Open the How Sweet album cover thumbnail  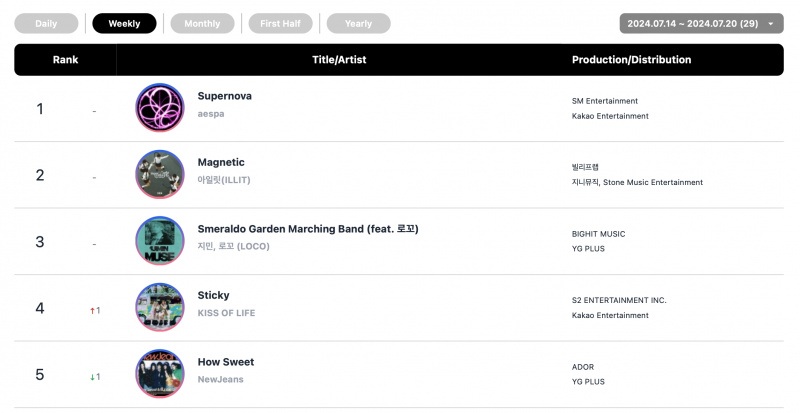[160, 374]
